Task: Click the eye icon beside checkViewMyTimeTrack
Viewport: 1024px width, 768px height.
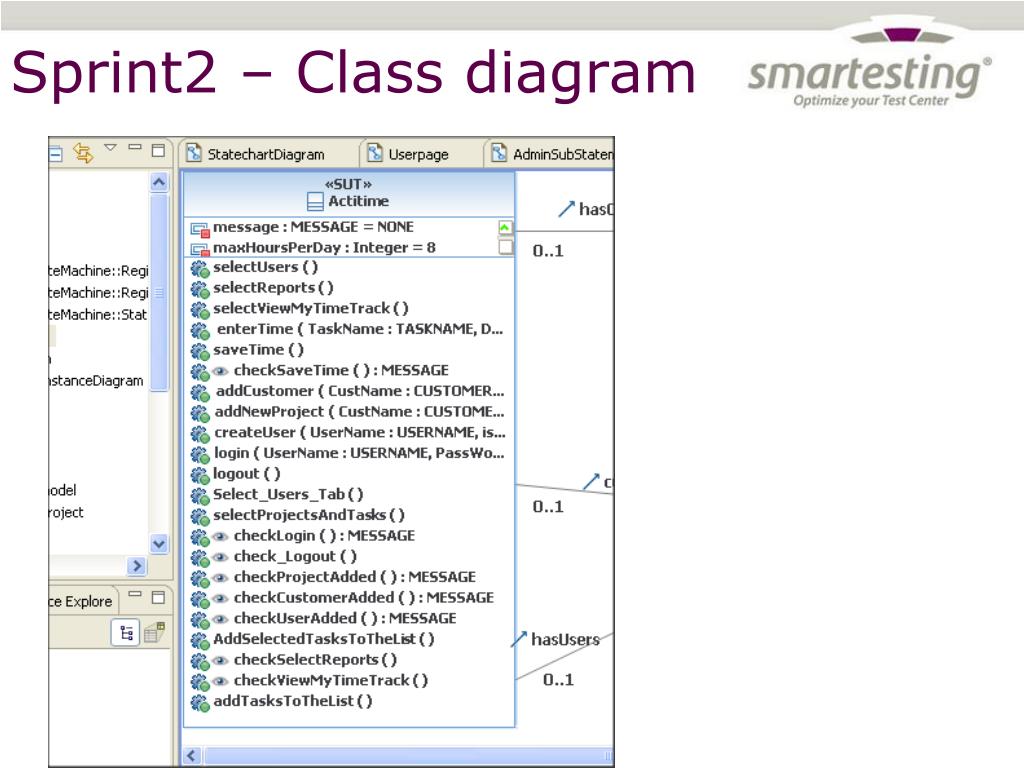Action: 221,681
